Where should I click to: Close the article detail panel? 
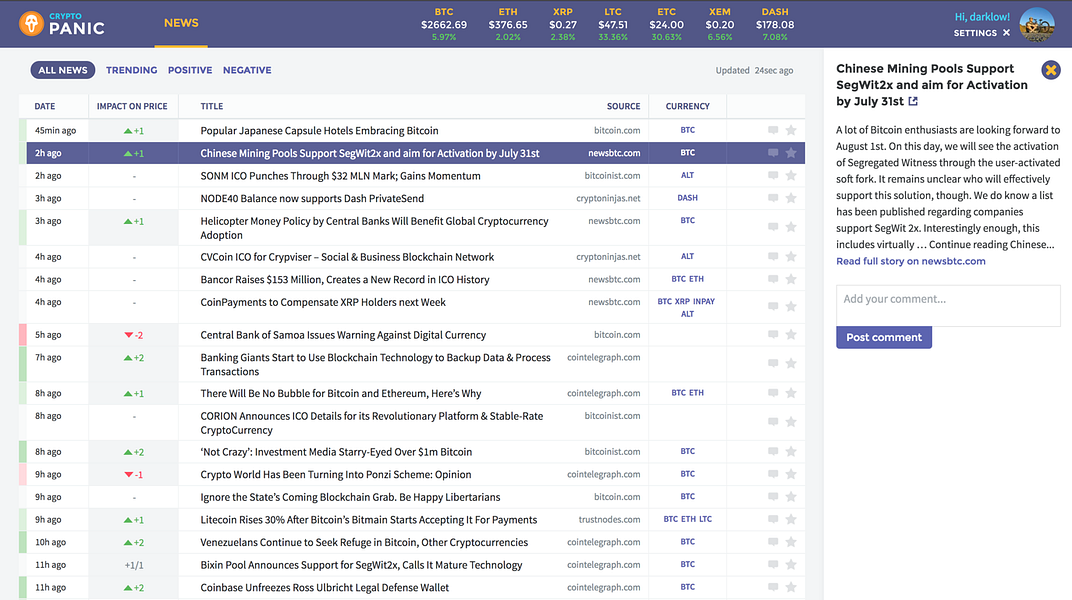tap(1051, 69)
